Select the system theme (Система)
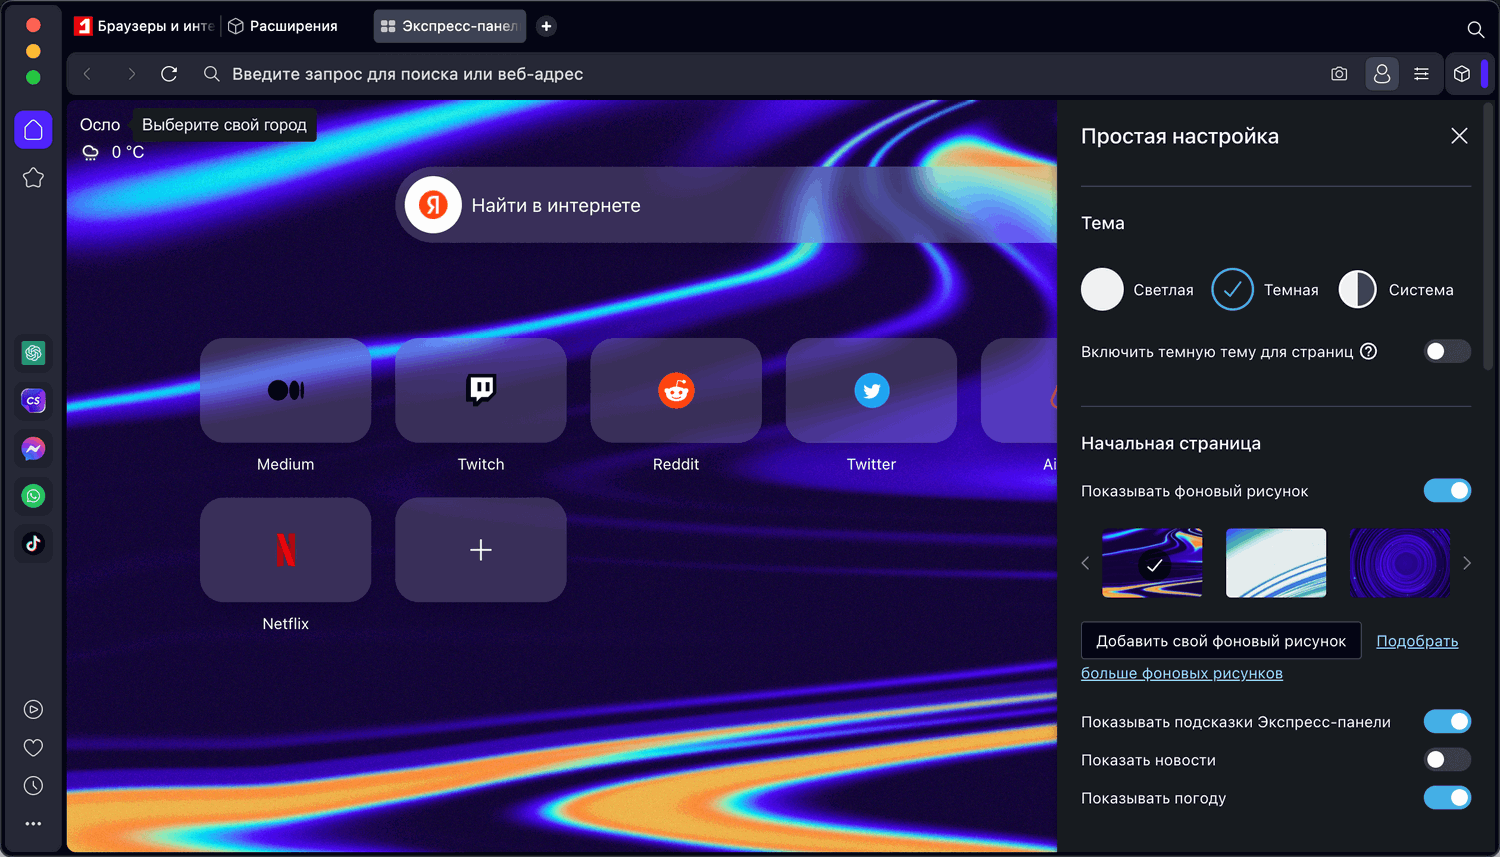The width and height of the screenshot is (1500, 857). (1357, 290)
